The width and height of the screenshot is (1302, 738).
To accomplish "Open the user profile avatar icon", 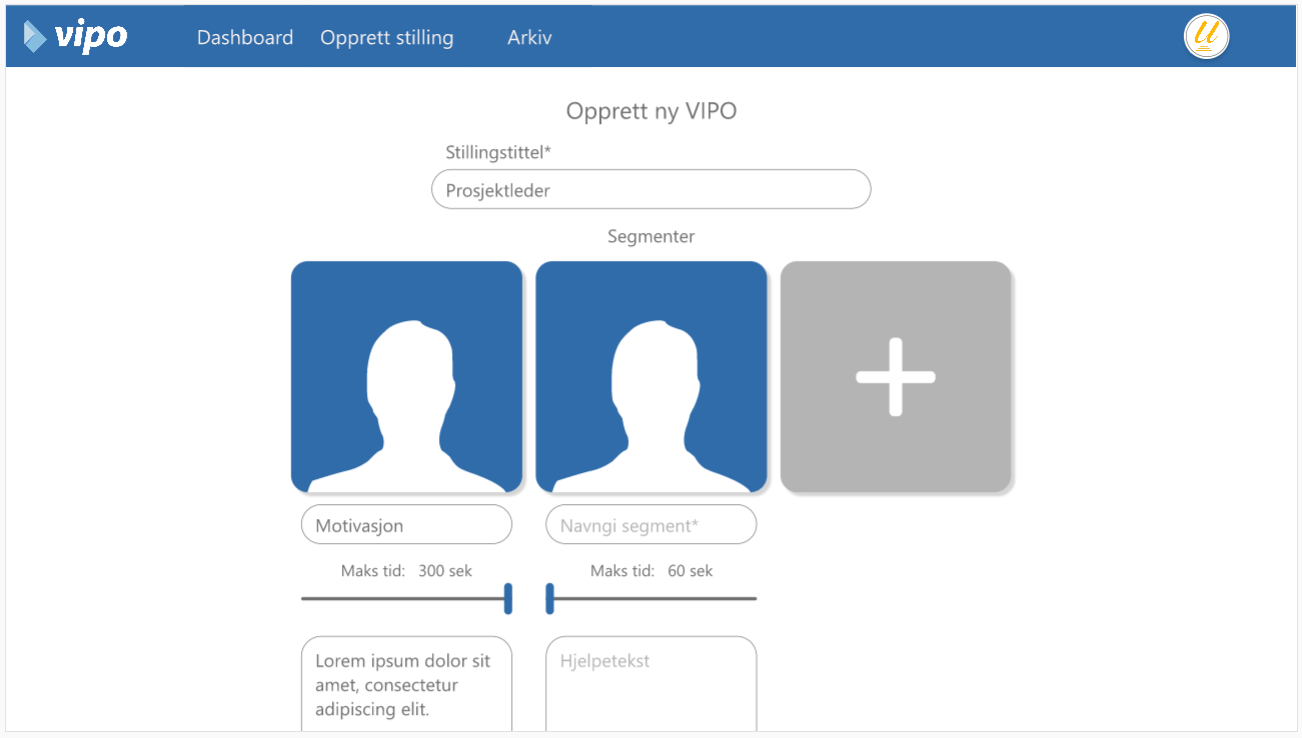I will coord(1206,37).
